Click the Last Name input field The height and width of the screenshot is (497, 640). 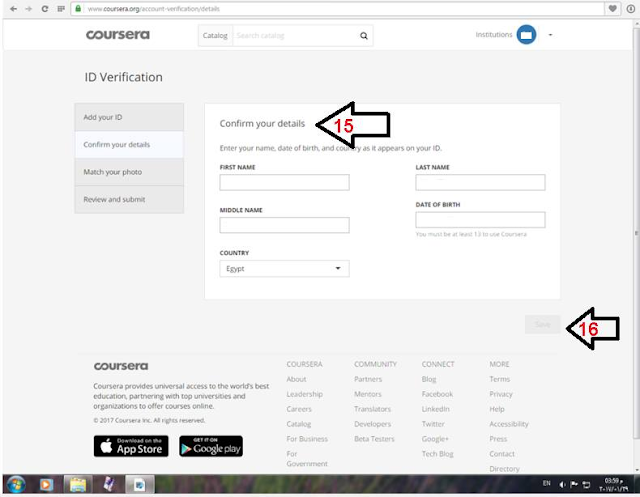480,182
